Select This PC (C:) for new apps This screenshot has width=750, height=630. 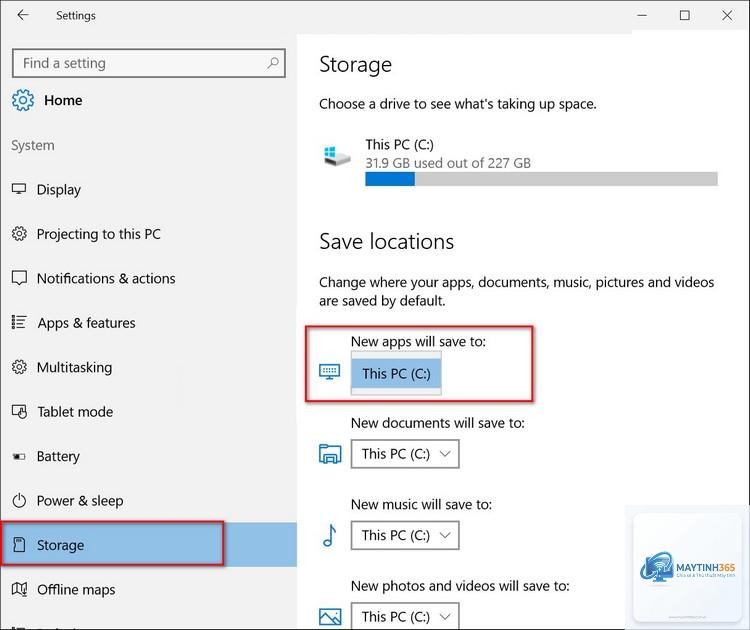click(396, 374)
